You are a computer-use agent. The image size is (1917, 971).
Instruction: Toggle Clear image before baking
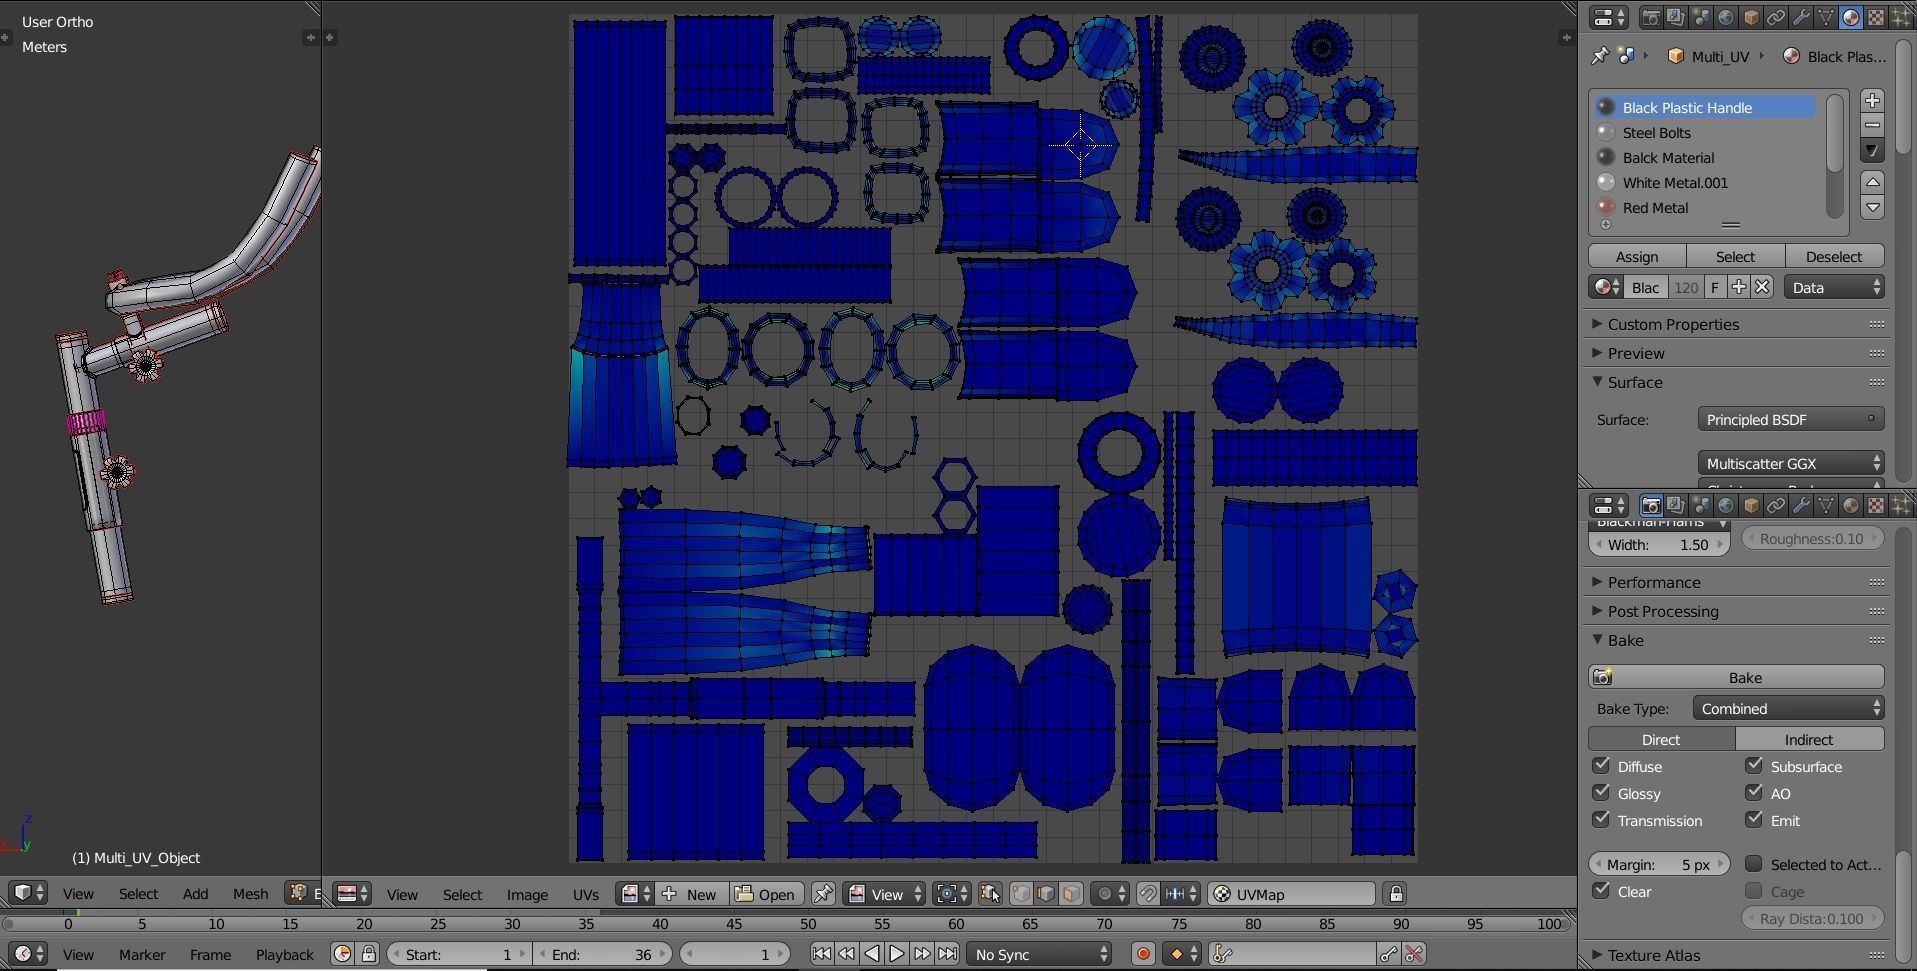point(1601,891)
